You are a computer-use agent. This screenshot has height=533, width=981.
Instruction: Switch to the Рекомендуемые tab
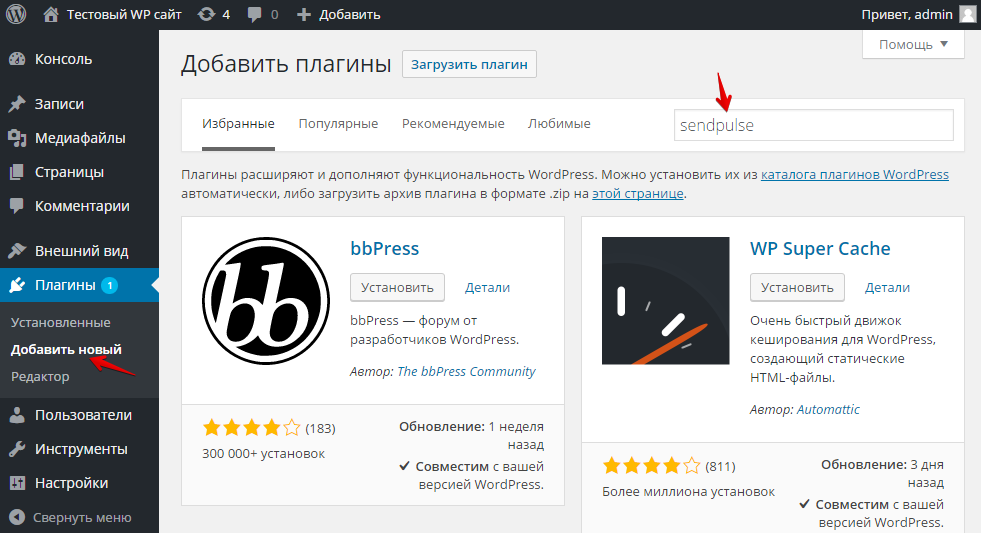(x=453, y=124)
